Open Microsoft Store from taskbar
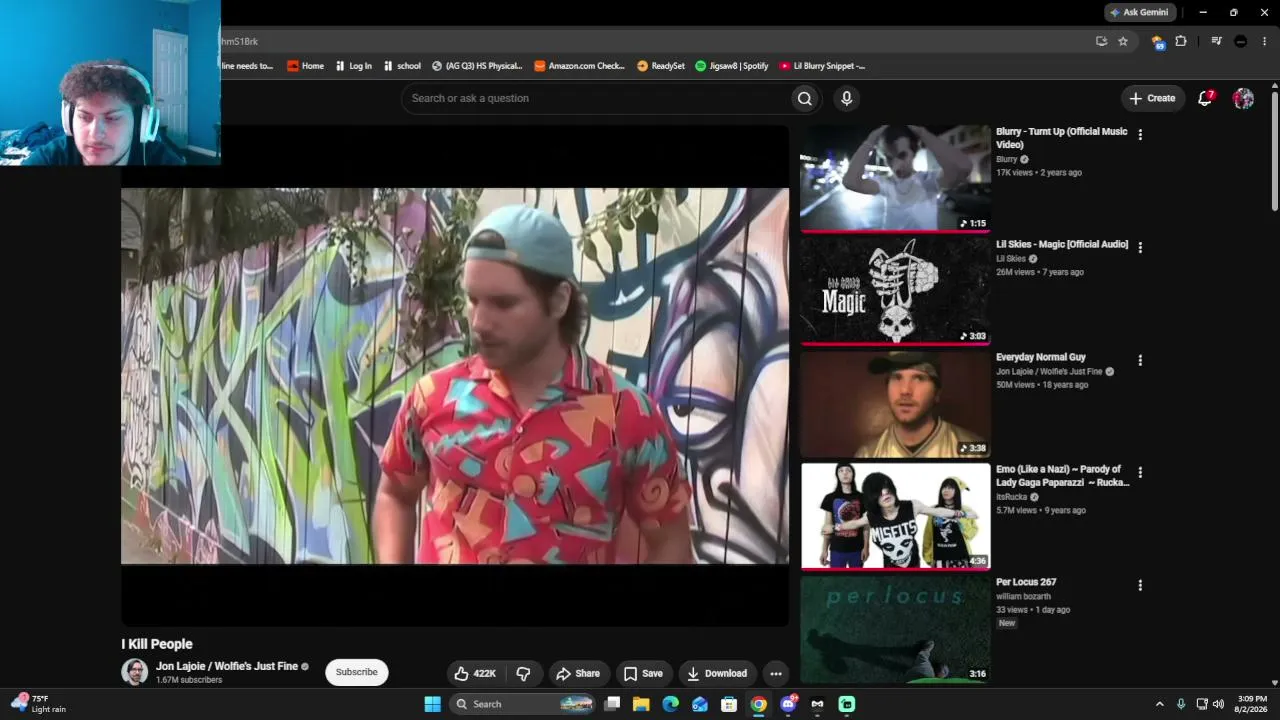 coord(729,704)
